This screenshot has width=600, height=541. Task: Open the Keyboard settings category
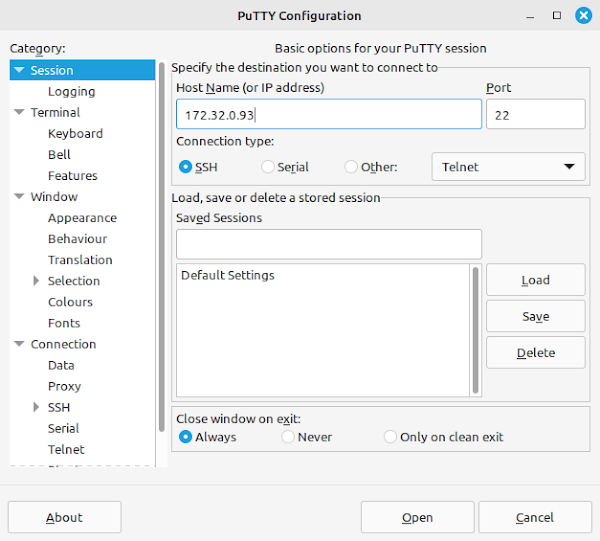[75, 134]
